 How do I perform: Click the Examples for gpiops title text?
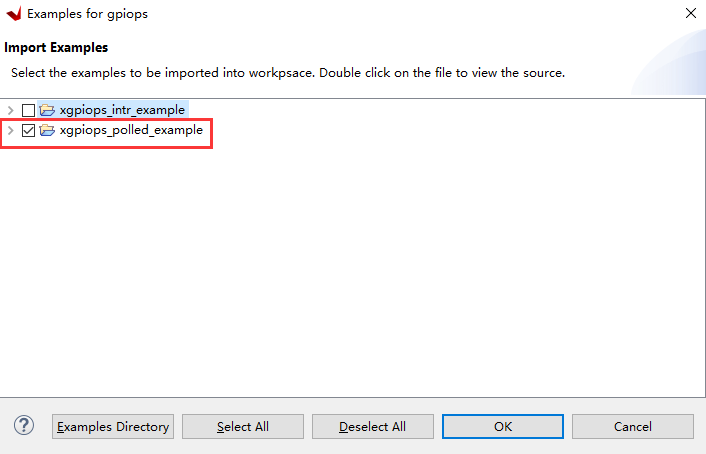(88, 14)
